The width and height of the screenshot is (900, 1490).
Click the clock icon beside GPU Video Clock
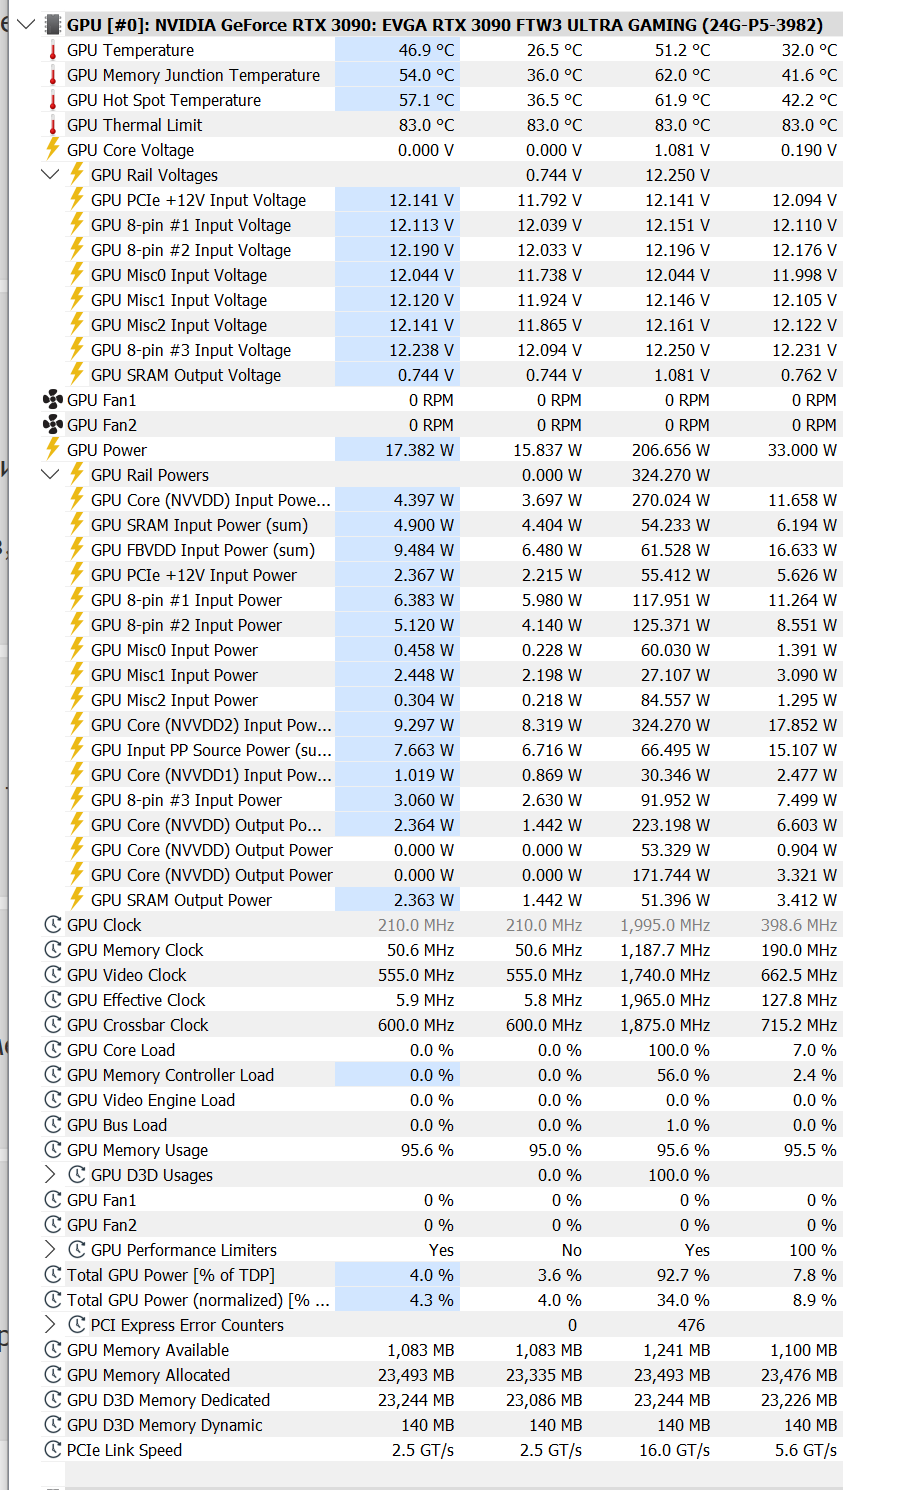pos(53,974)
